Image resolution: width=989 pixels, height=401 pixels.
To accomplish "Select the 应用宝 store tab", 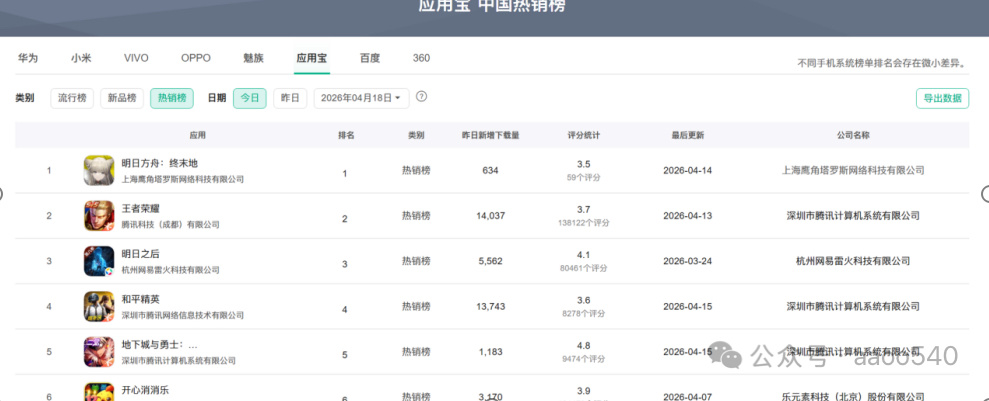I will pyautogui.click(x=312, y=58).
